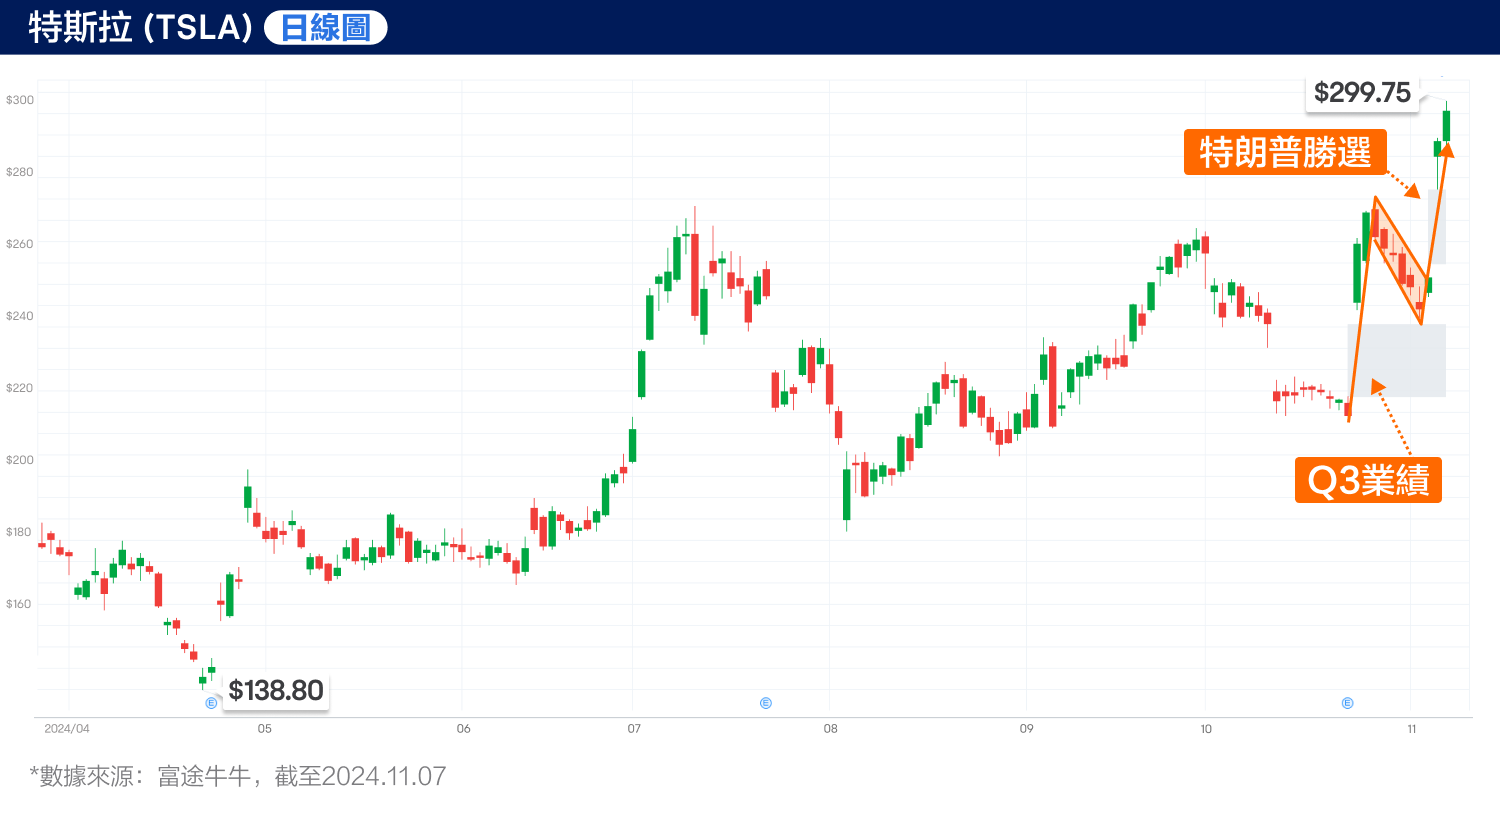Click the 2024/04 label on the date axis
Screen dimensions: 1500x824
(x=68, y=730)
